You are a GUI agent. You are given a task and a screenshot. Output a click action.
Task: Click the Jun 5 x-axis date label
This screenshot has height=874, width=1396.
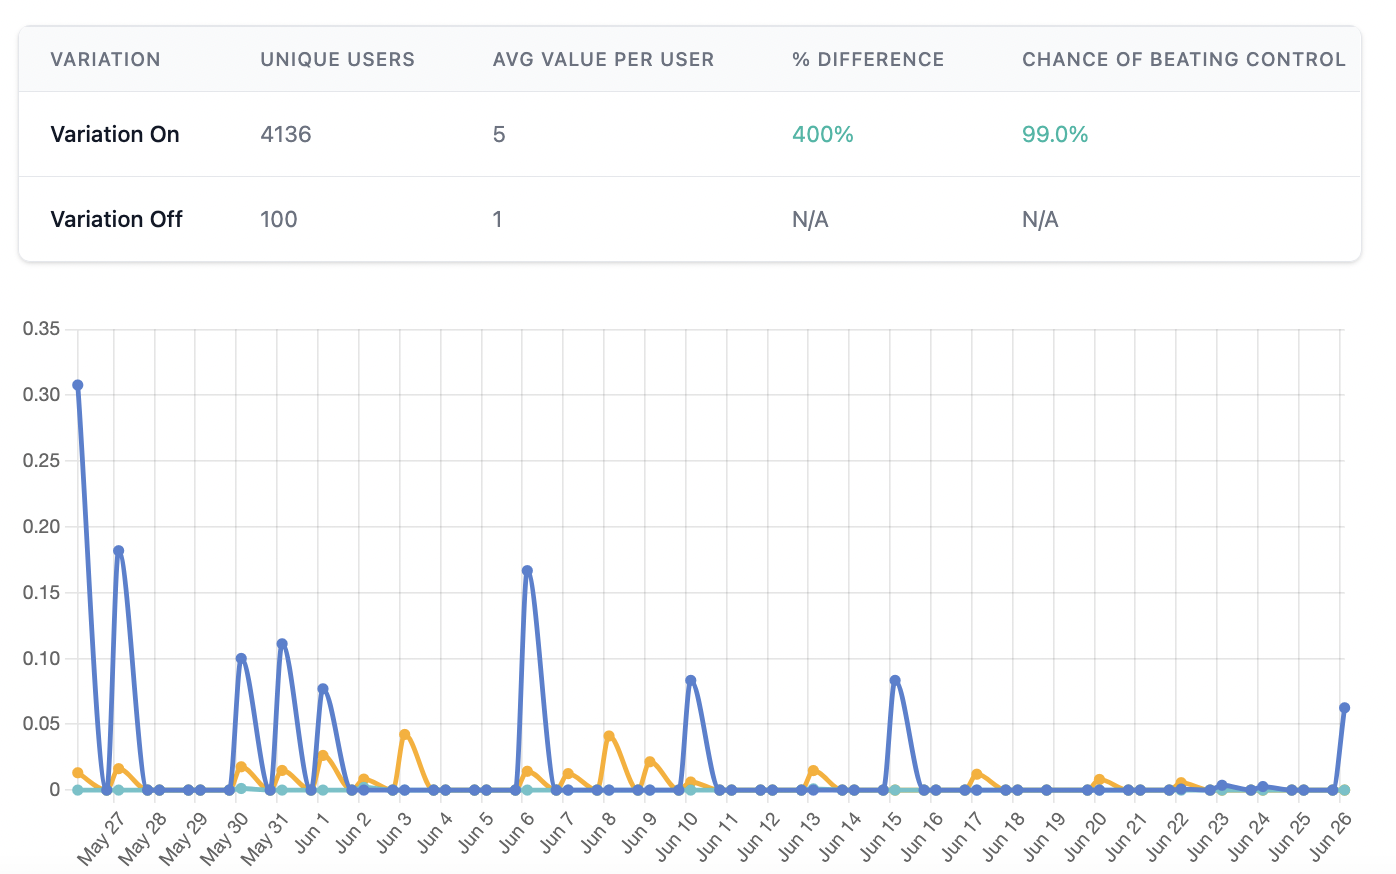(x=475, y=833)
